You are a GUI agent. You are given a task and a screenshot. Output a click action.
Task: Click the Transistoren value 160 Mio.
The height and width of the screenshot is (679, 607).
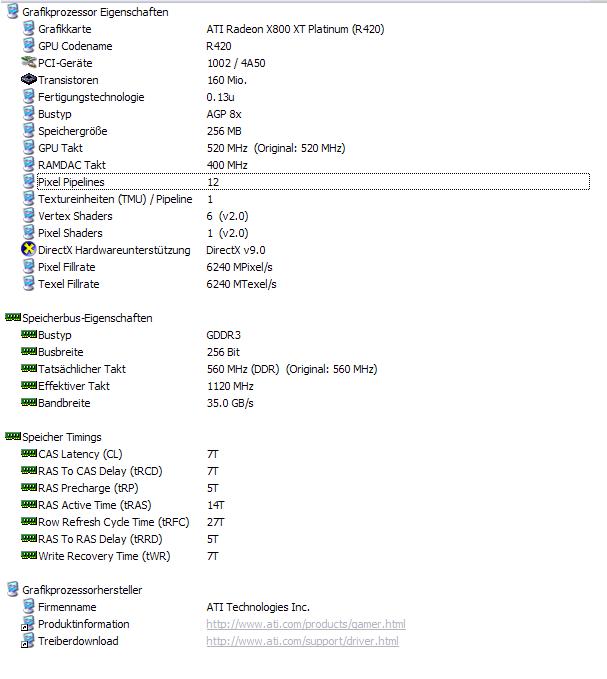click(x=227, y=80)
